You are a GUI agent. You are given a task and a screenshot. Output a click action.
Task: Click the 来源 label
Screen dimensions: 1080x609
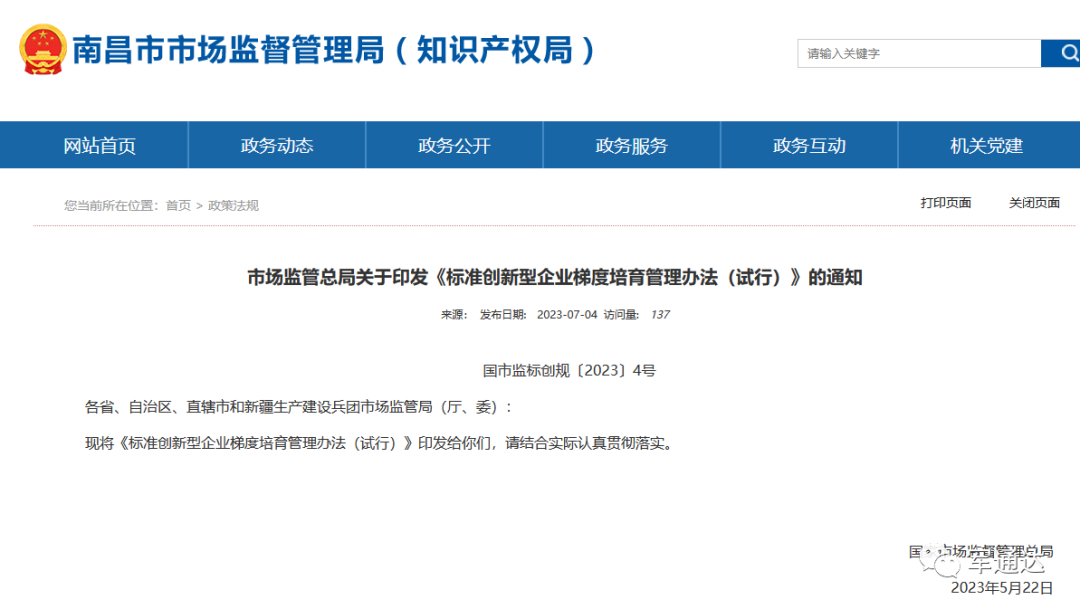coord(454,314)
